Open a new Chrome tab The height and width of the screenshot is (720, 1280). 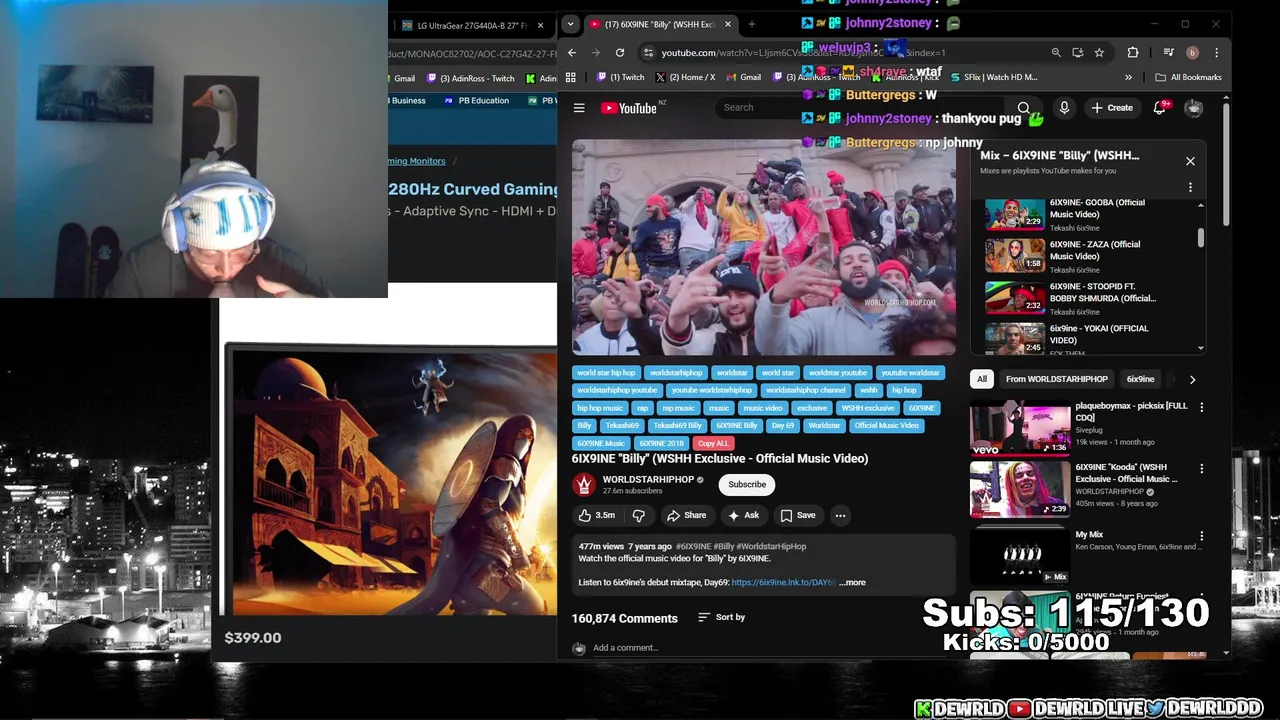point(751,24)
